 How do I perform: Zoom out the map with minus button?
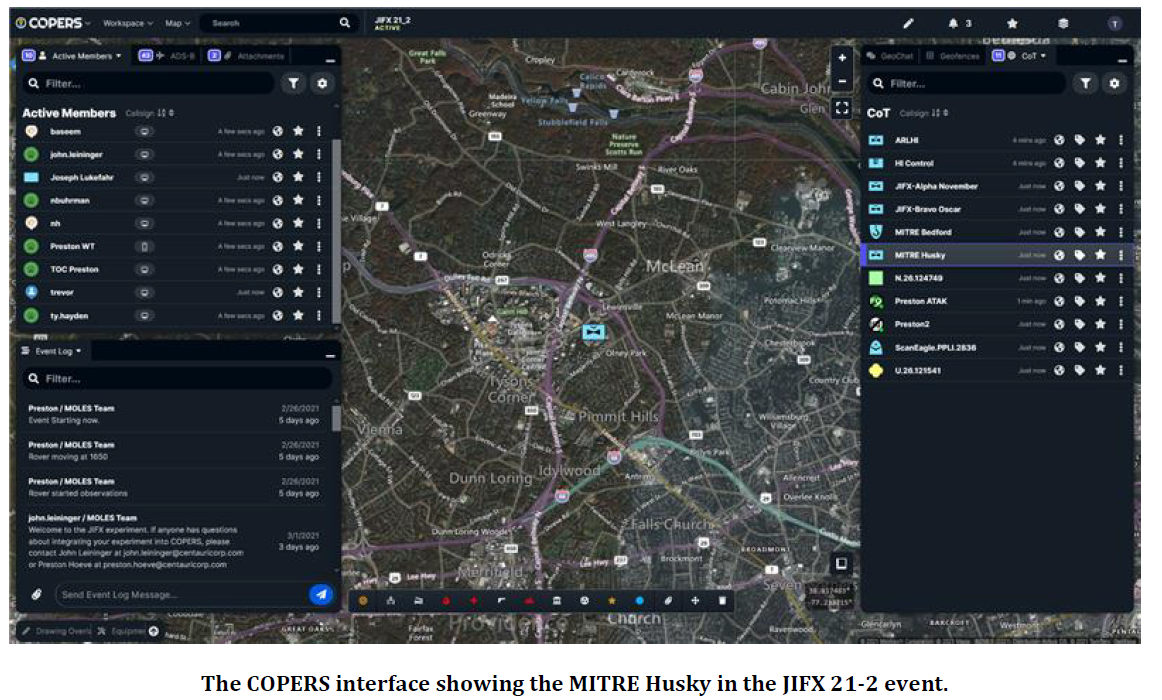842,81
